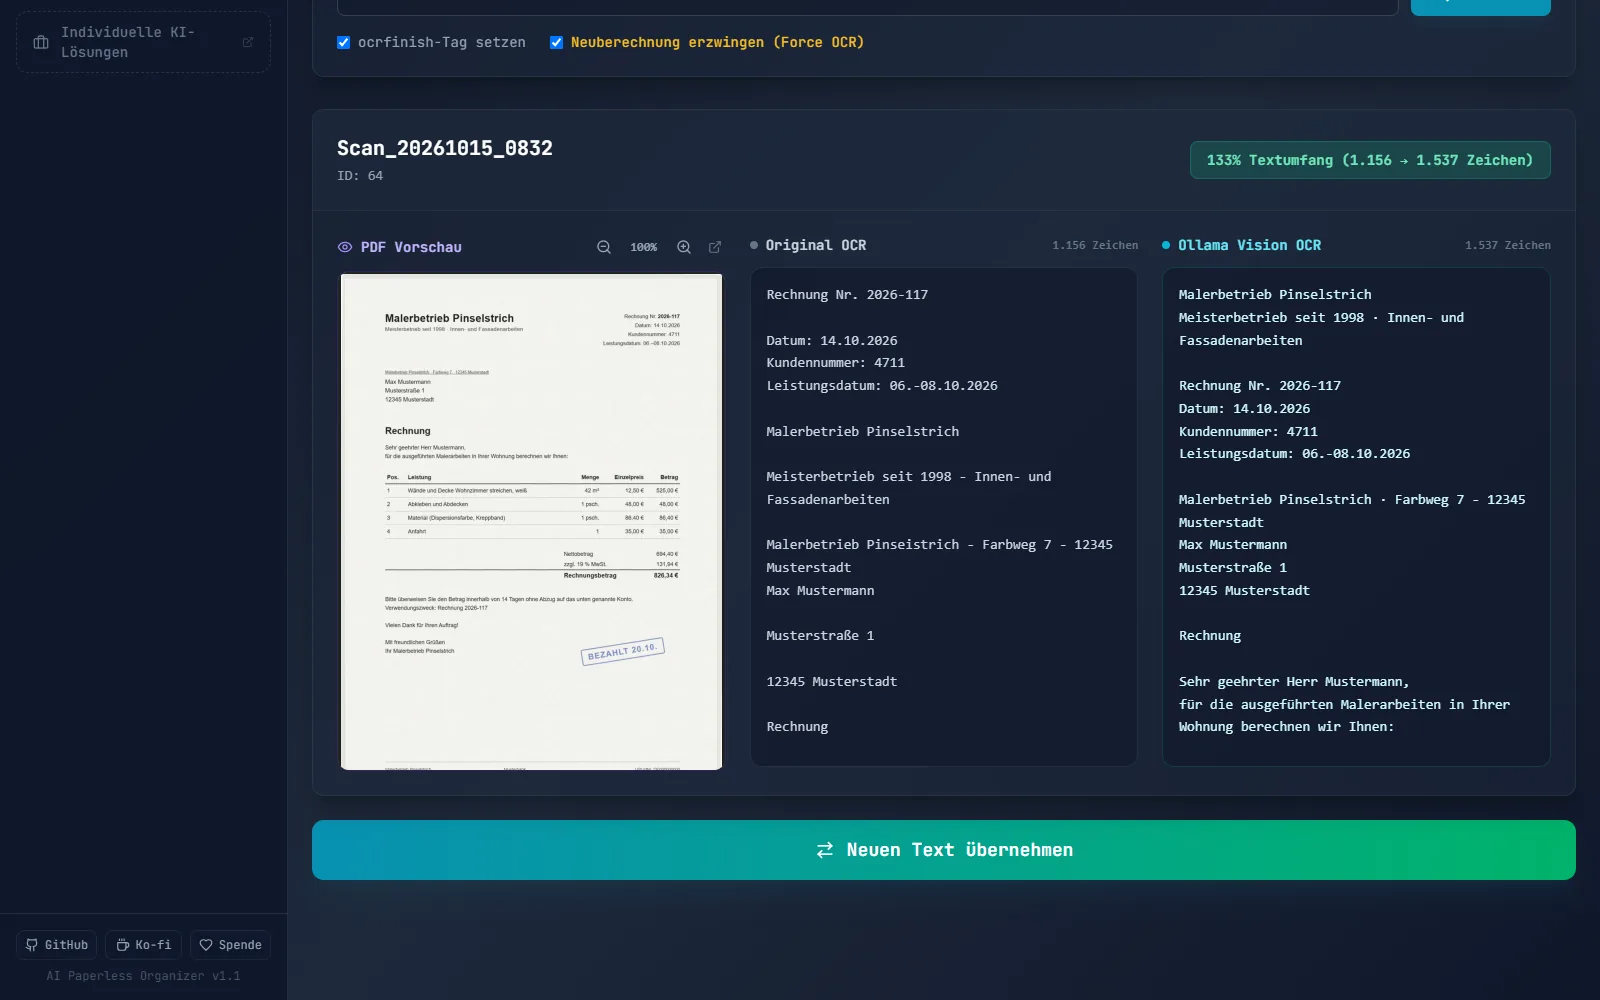Click AI Paperless Organizer v1.1 footer text
Image resolution: width=1600 pixels, height=1000 pixels.
143,976
